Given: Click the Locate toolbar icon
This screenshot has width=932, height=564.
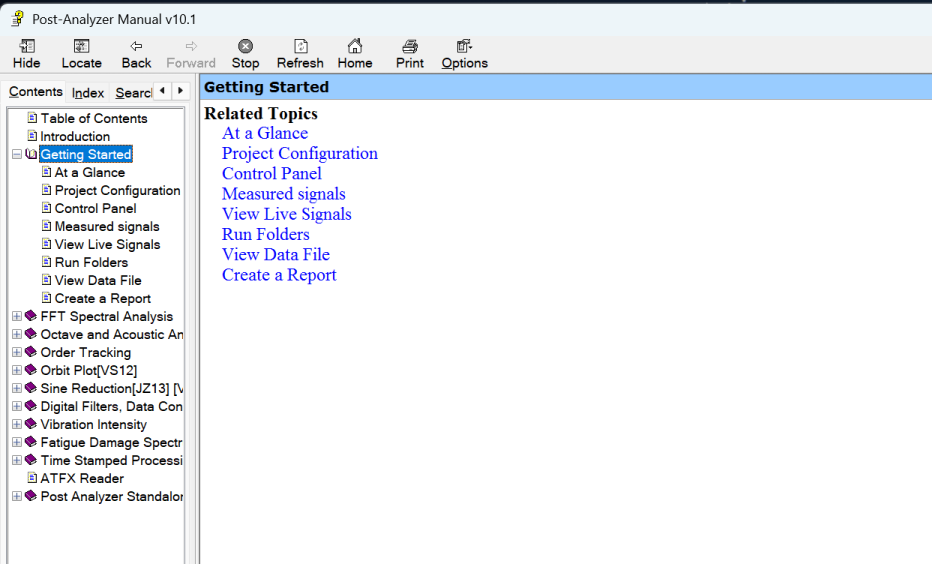Looking at the screenshot, I should [82, 47].
